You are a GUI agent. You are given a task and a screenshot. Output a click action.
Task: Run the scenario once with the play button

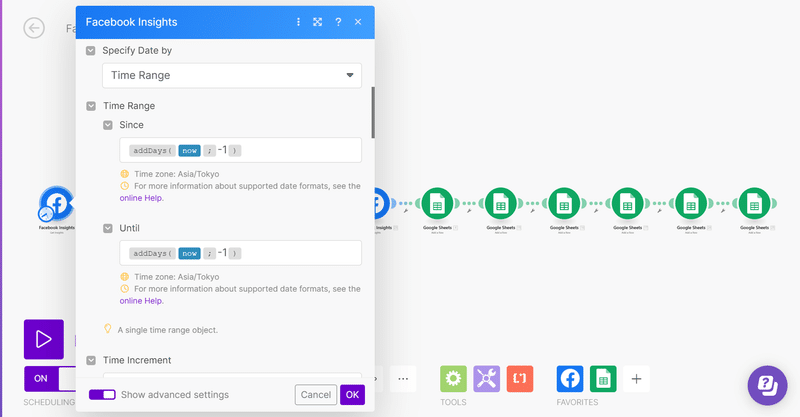click(x=44, y=339)
